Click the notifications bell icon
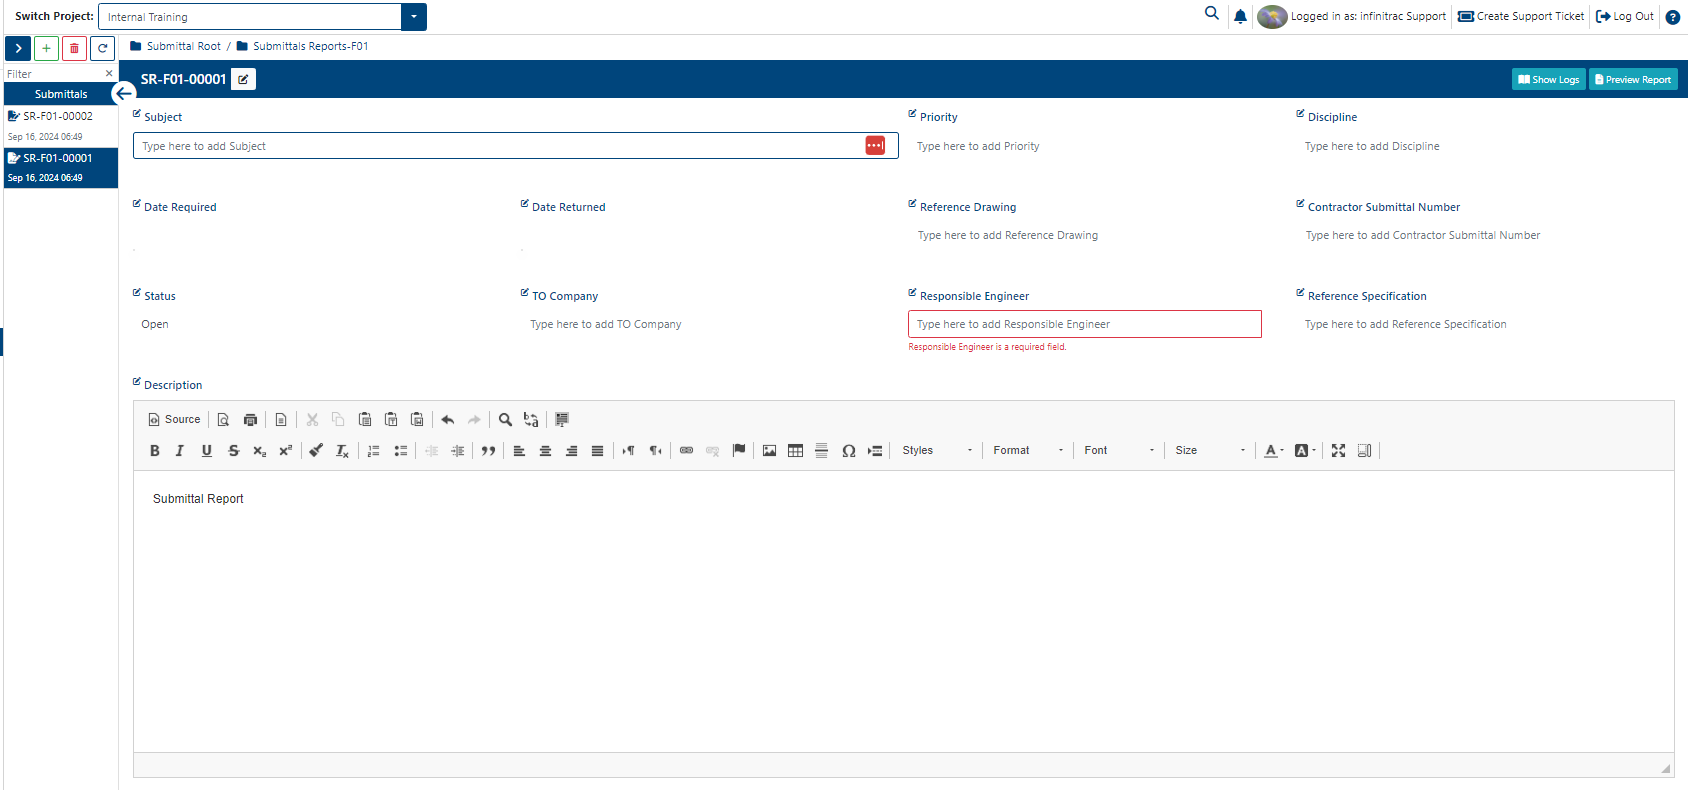Viewport: 1688px width, 790px height. coord(1240,16)
